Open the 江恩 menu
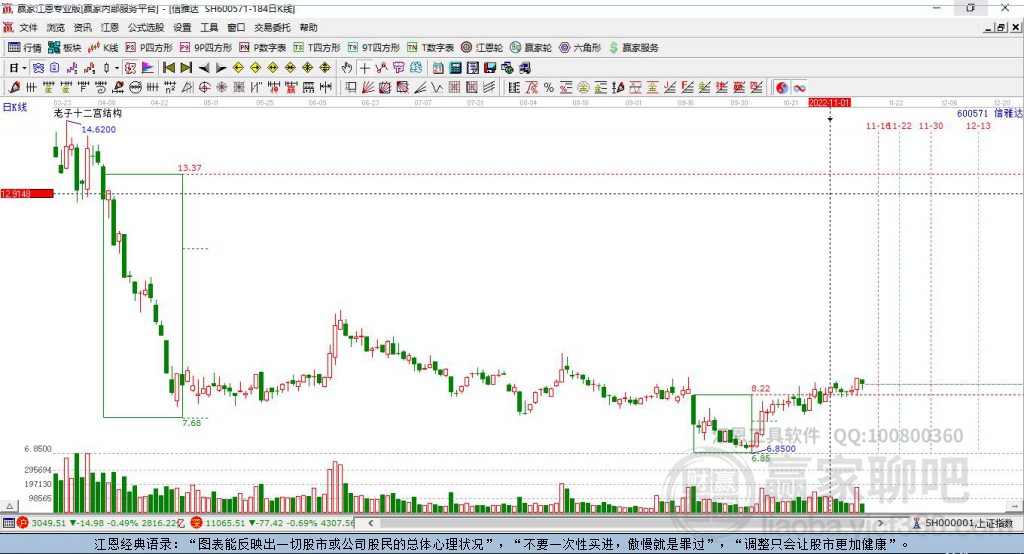This screenshot has height=554, width=1024. 110,27
